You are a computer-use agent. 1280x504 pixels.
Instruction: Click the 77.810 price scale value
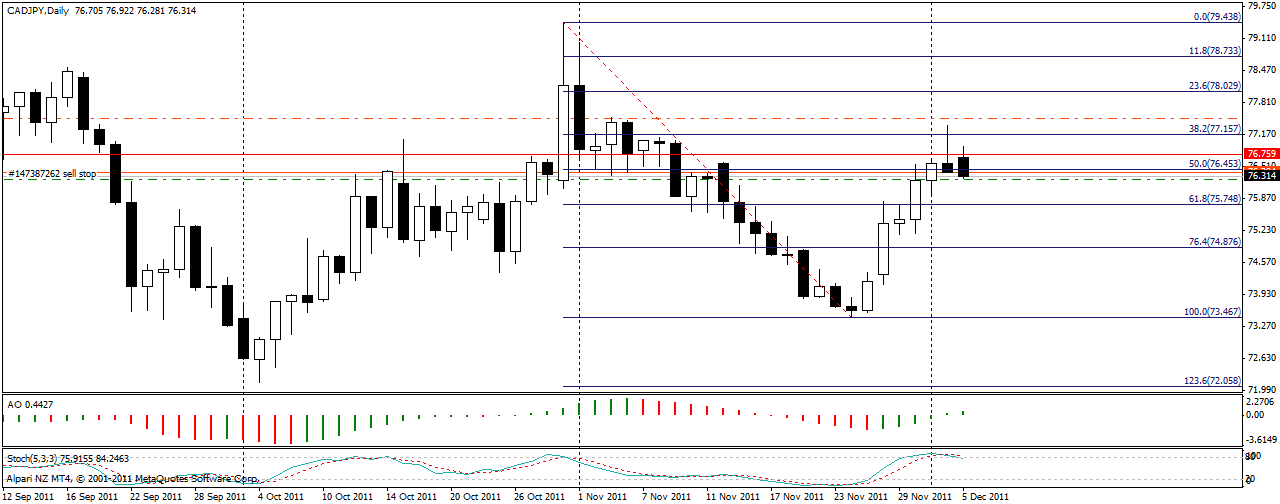click(1261, 101)
